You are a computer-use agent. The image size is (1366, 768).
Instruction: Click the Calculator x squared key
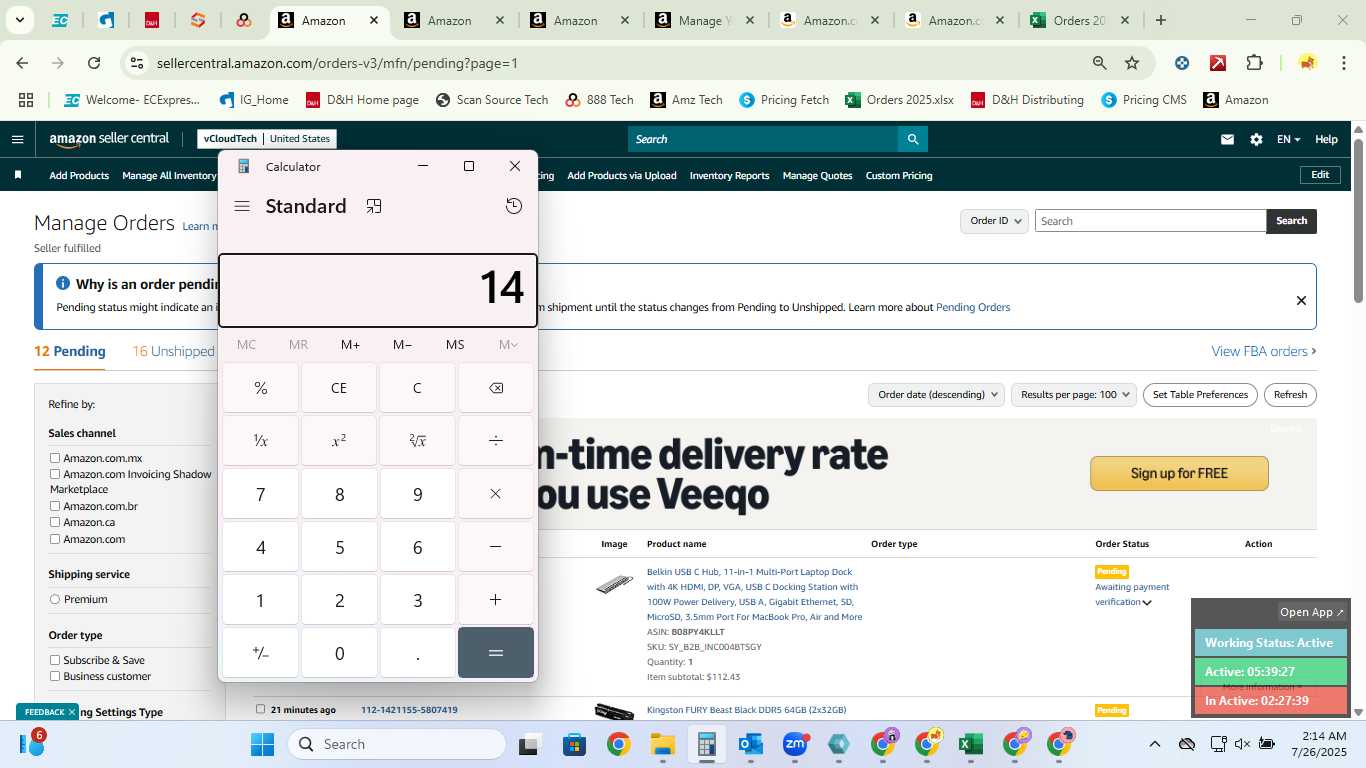[339, 441]
